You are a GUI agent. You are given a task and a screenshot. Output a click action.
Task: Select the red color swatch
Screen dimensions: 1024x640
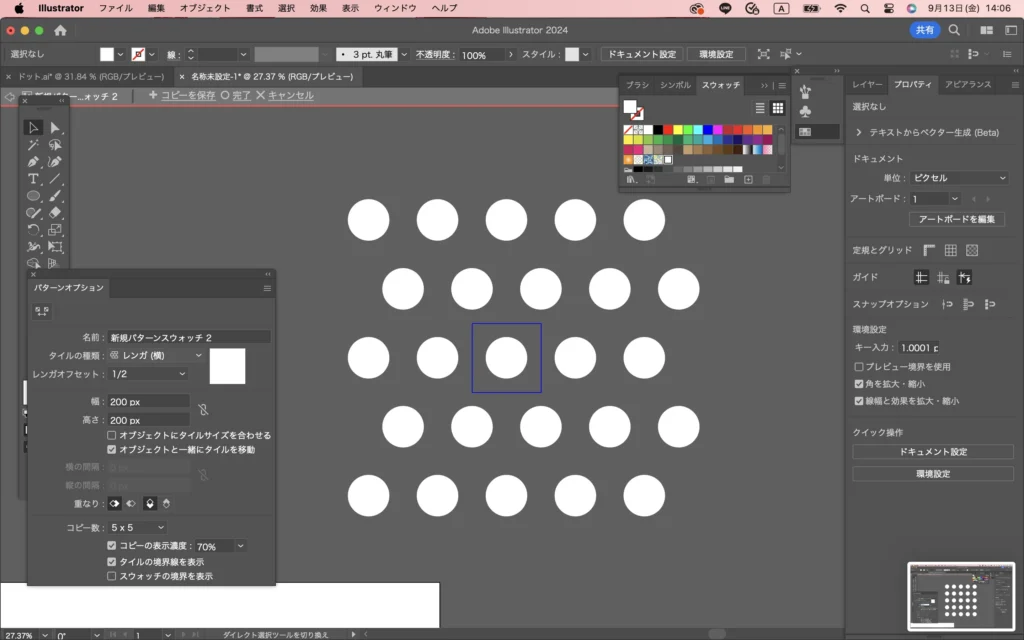(668, 130)
